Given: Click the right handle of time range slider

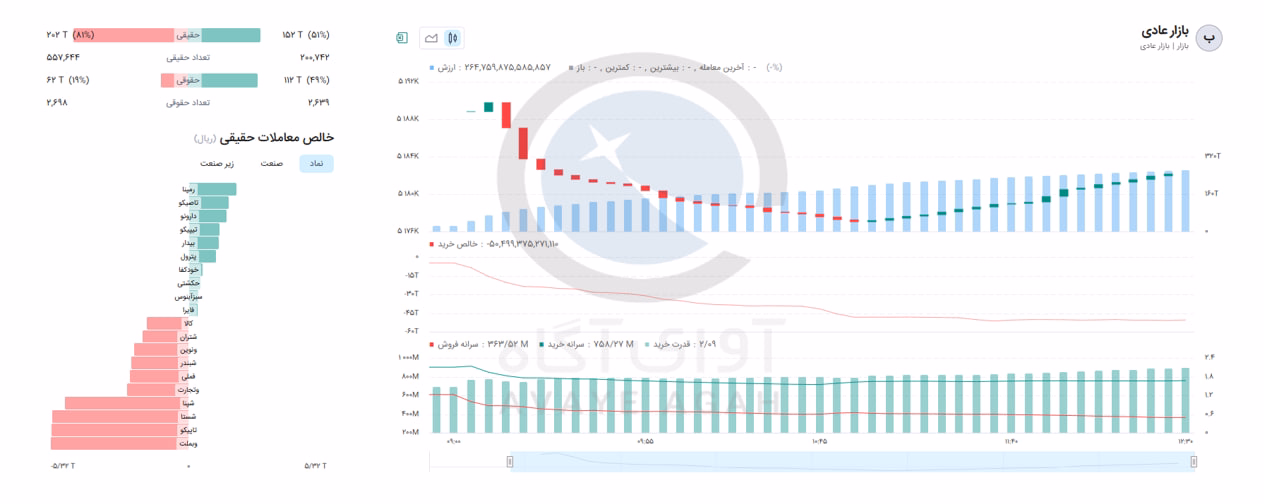Looking at the screenshot, I should click(1194, 462).
